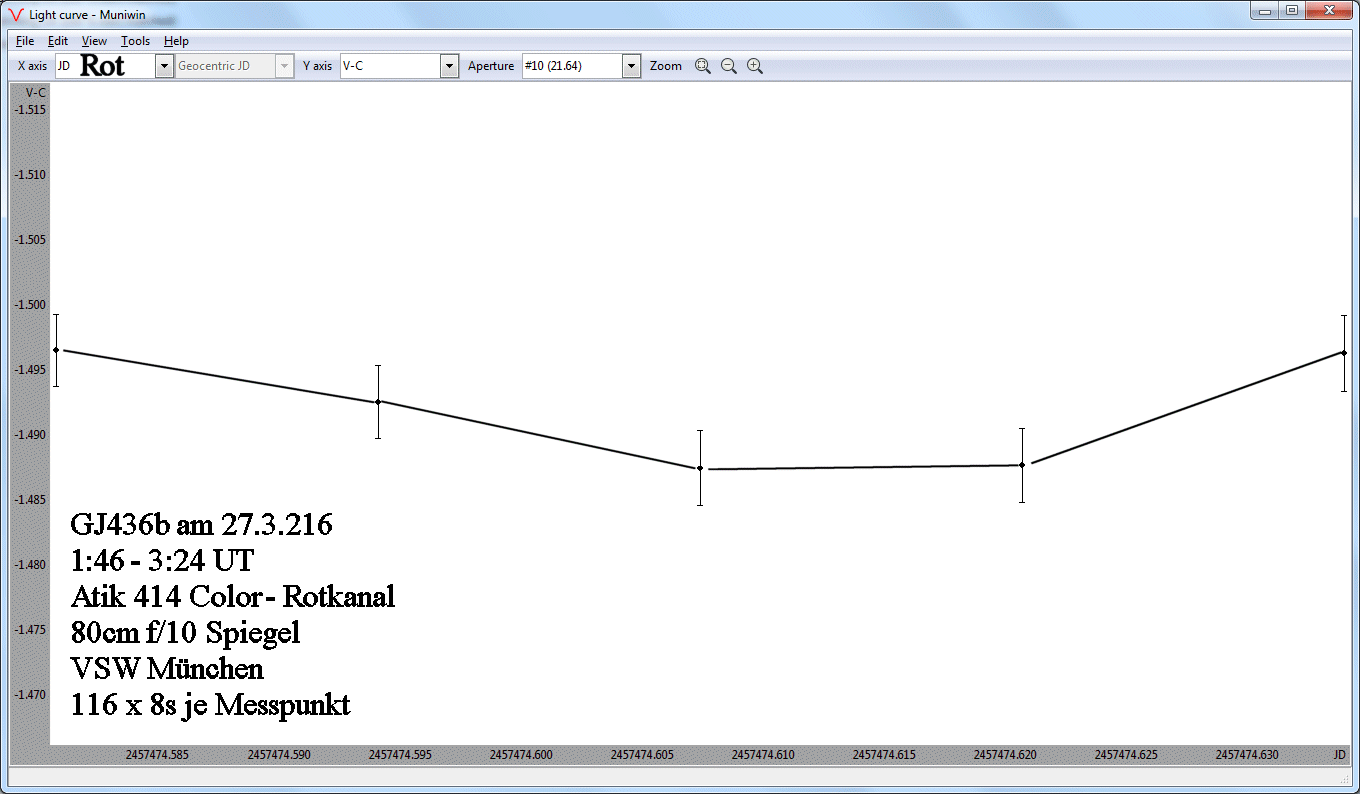Open the View menu
Screen dimensions: 1360x794
pos(94,41)
